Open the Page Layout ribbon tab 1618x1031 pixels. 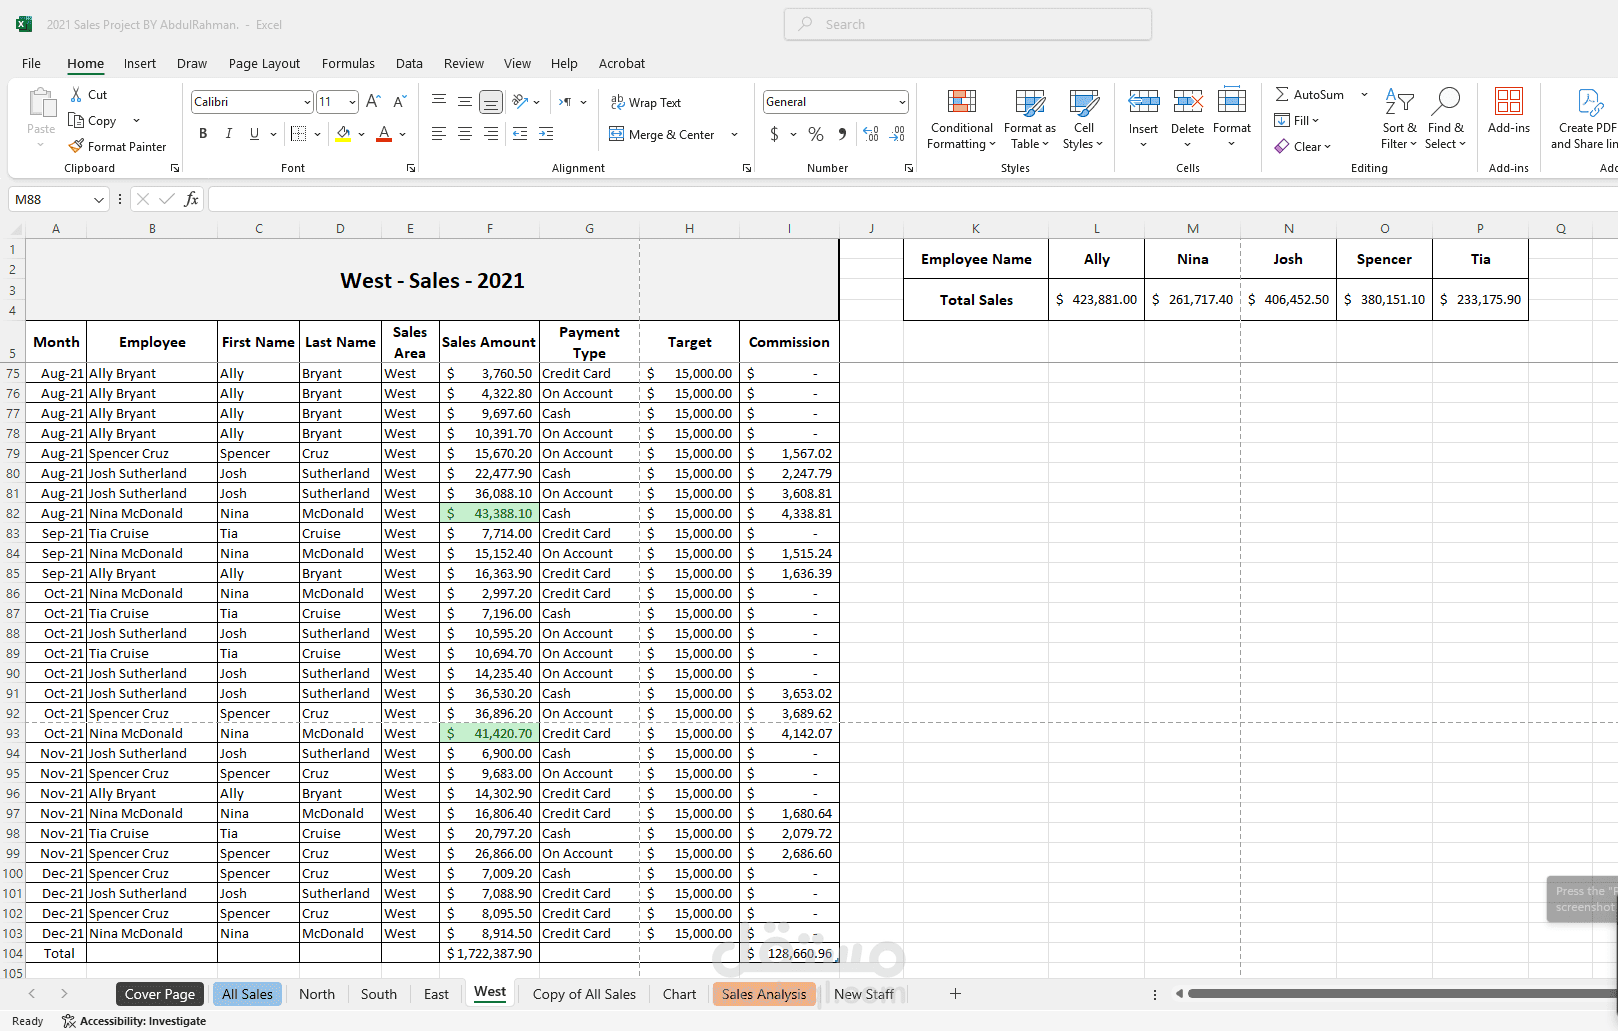264,63
